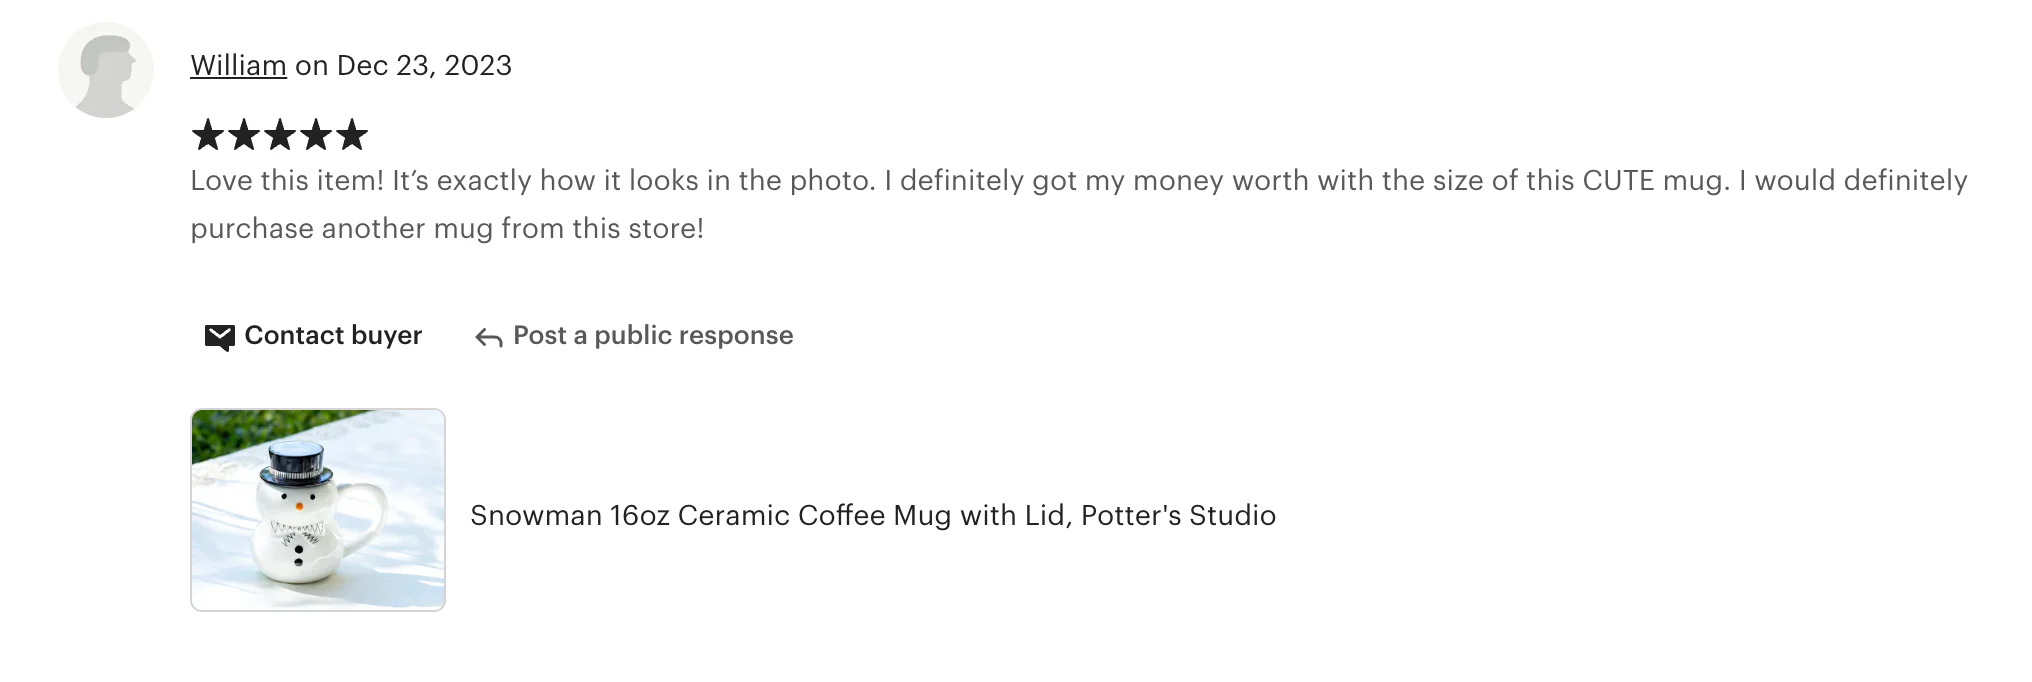
Task: Click the reply arrow icon
Action: (488, 338)
